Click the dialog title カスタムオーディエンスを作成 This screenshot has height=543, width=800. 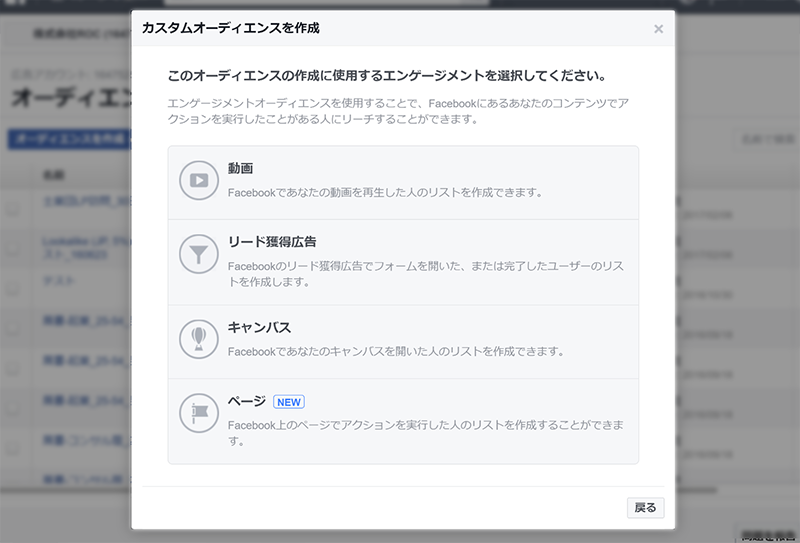pos(231,28)
